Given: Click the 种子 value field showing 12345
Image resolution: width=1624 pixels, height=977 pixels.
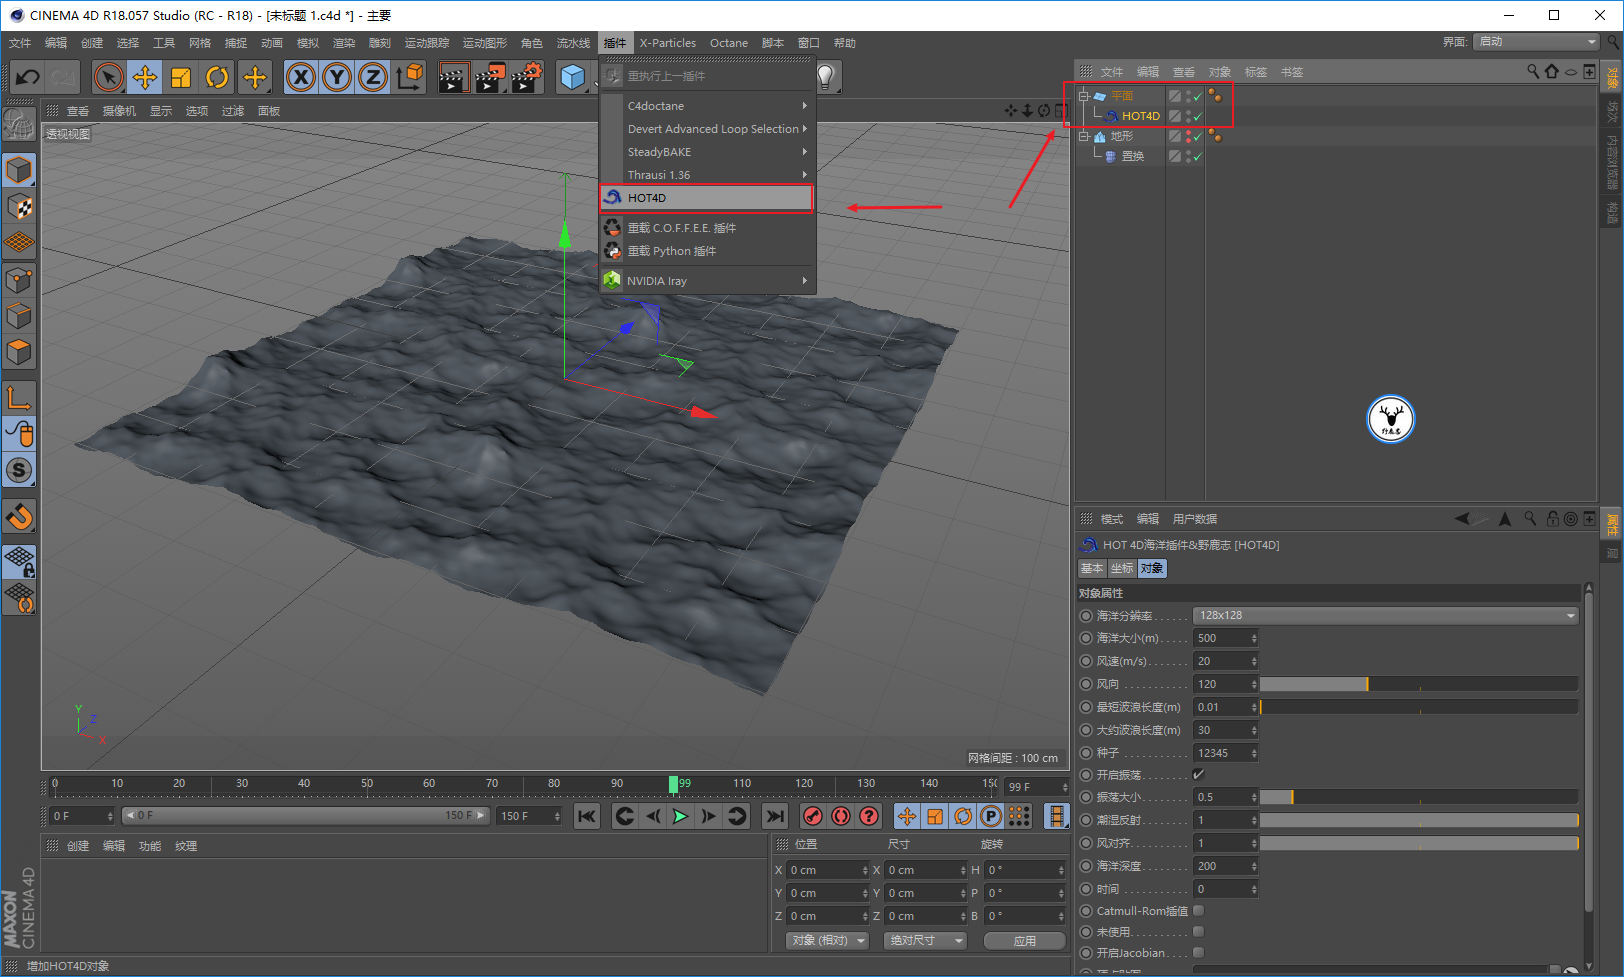Looking at the screenshot, I should point(1225,753).
